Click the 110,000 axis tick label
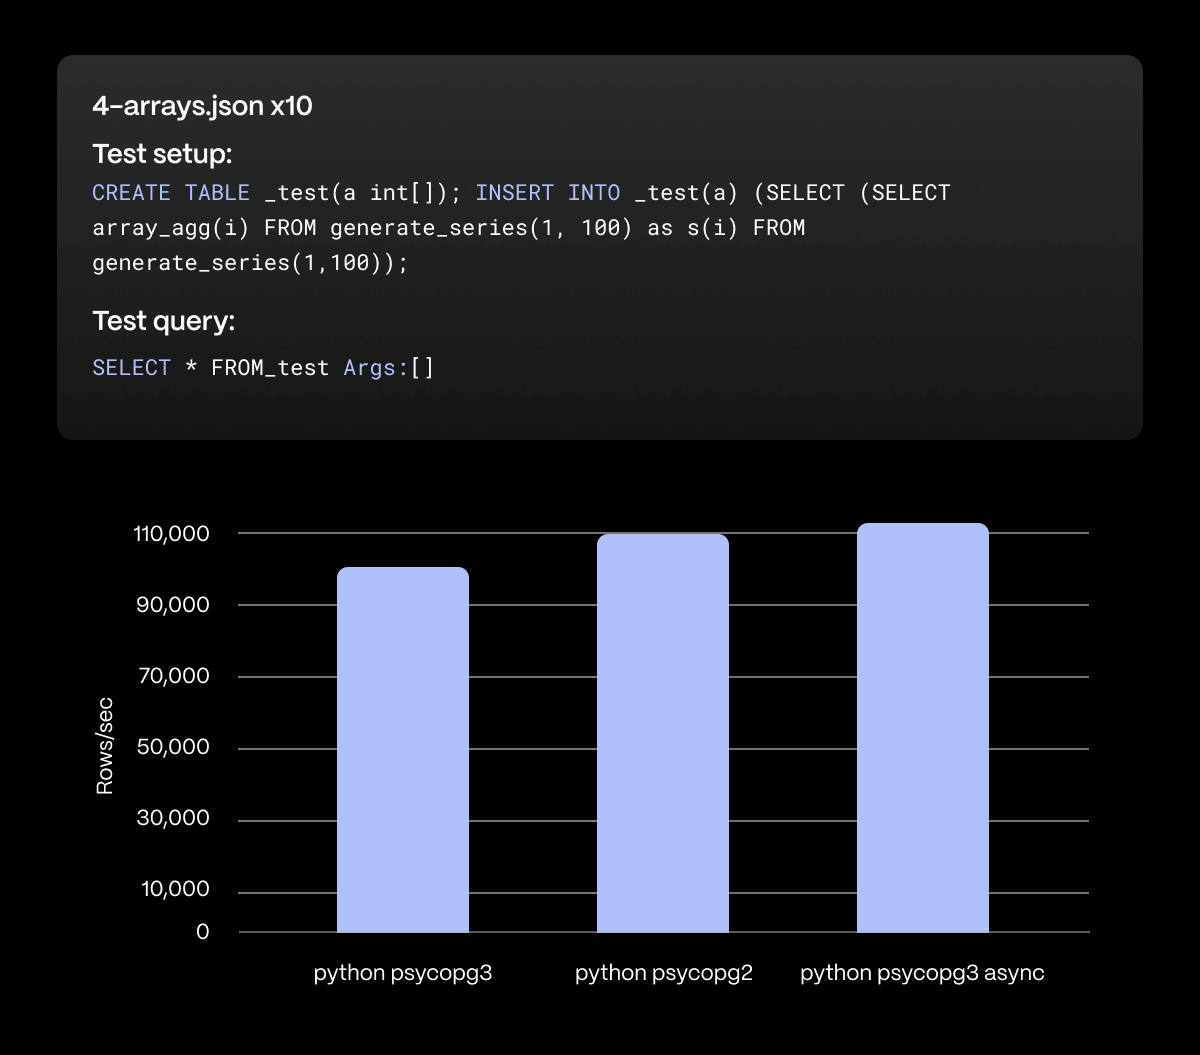The height and width of the screenshot is (1055, 1200). pyautogui.click(x=171, y=533)
